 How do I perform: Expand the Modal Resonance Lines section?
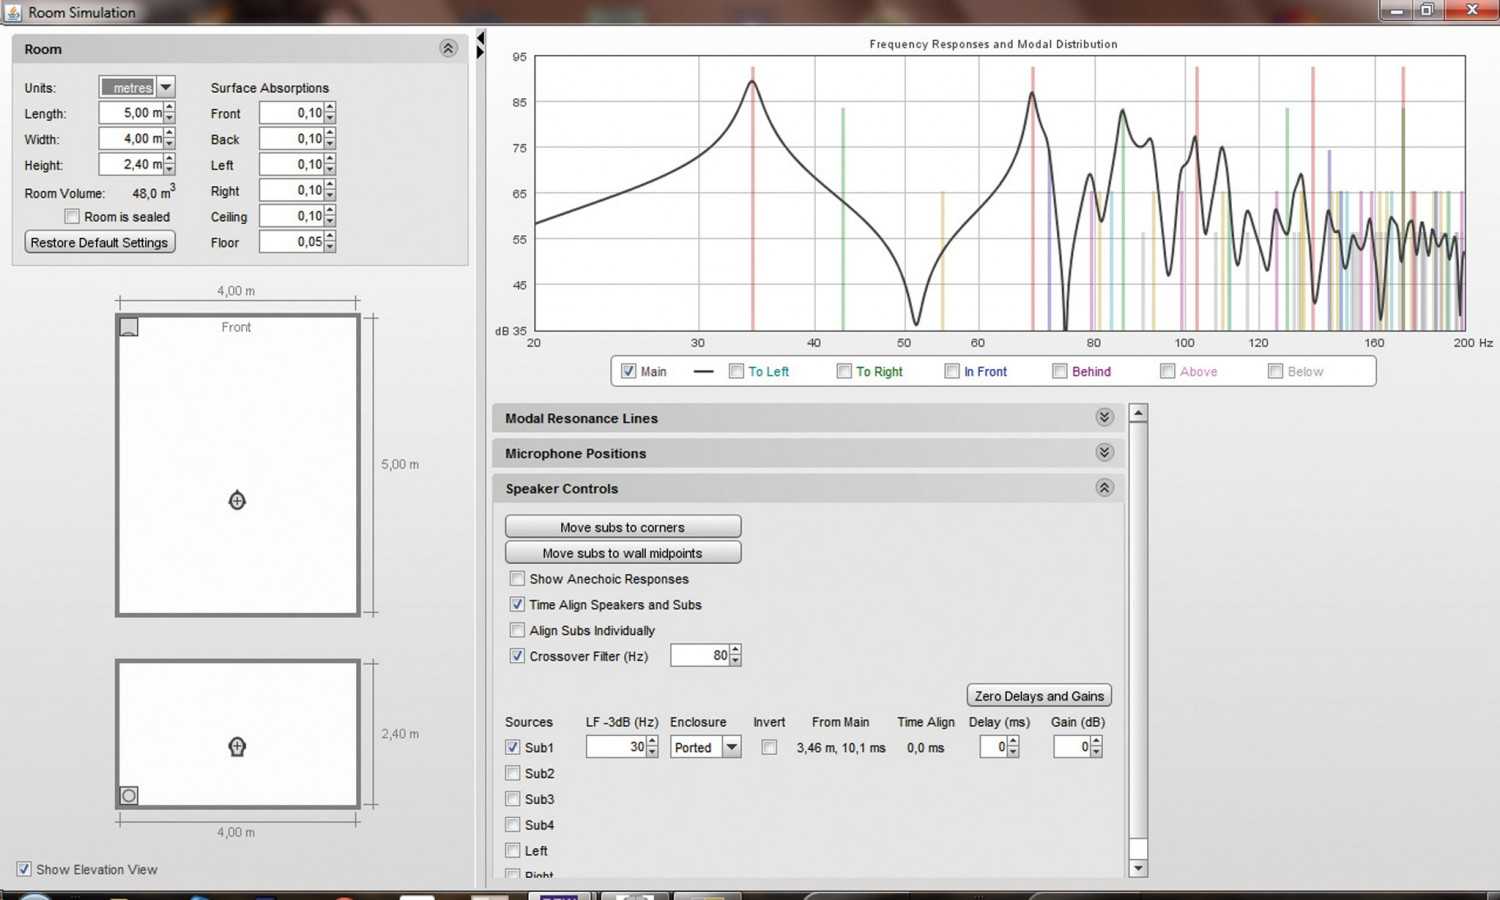(x=1104, y=418)
